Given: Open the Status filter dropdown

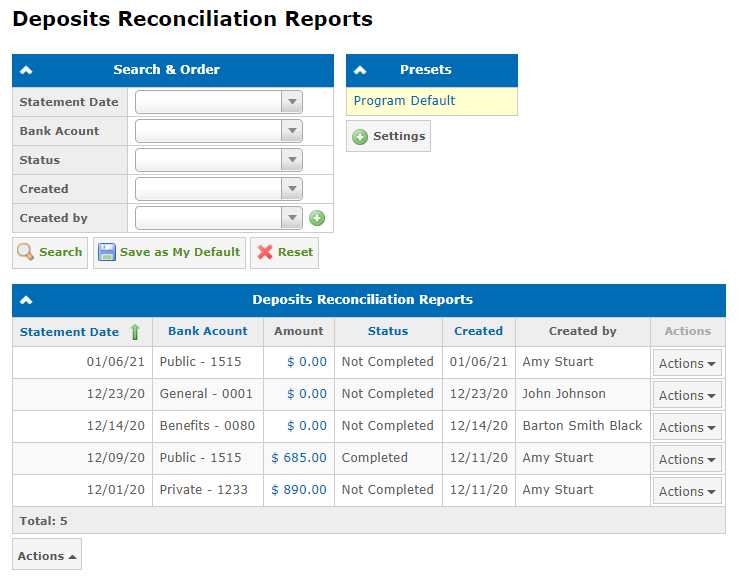Looking at the screenshot, I should 219,160.
